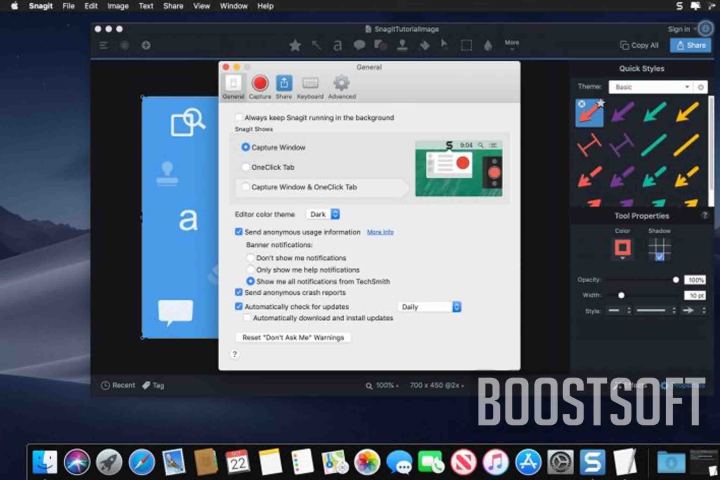Pick the yellow arrow quick style
Image resolution: width=720 pixels, height=480 pixels.
pos(687,112)
